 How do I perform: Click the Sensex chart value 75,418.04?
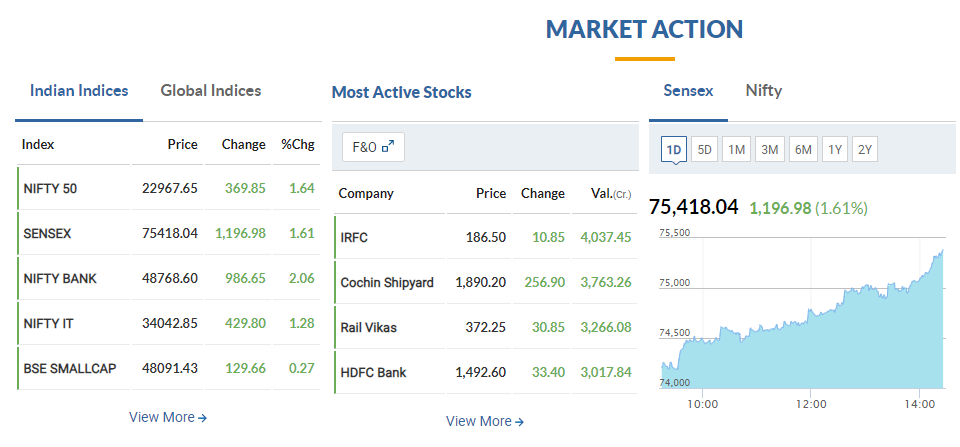[x=694, y=207]
